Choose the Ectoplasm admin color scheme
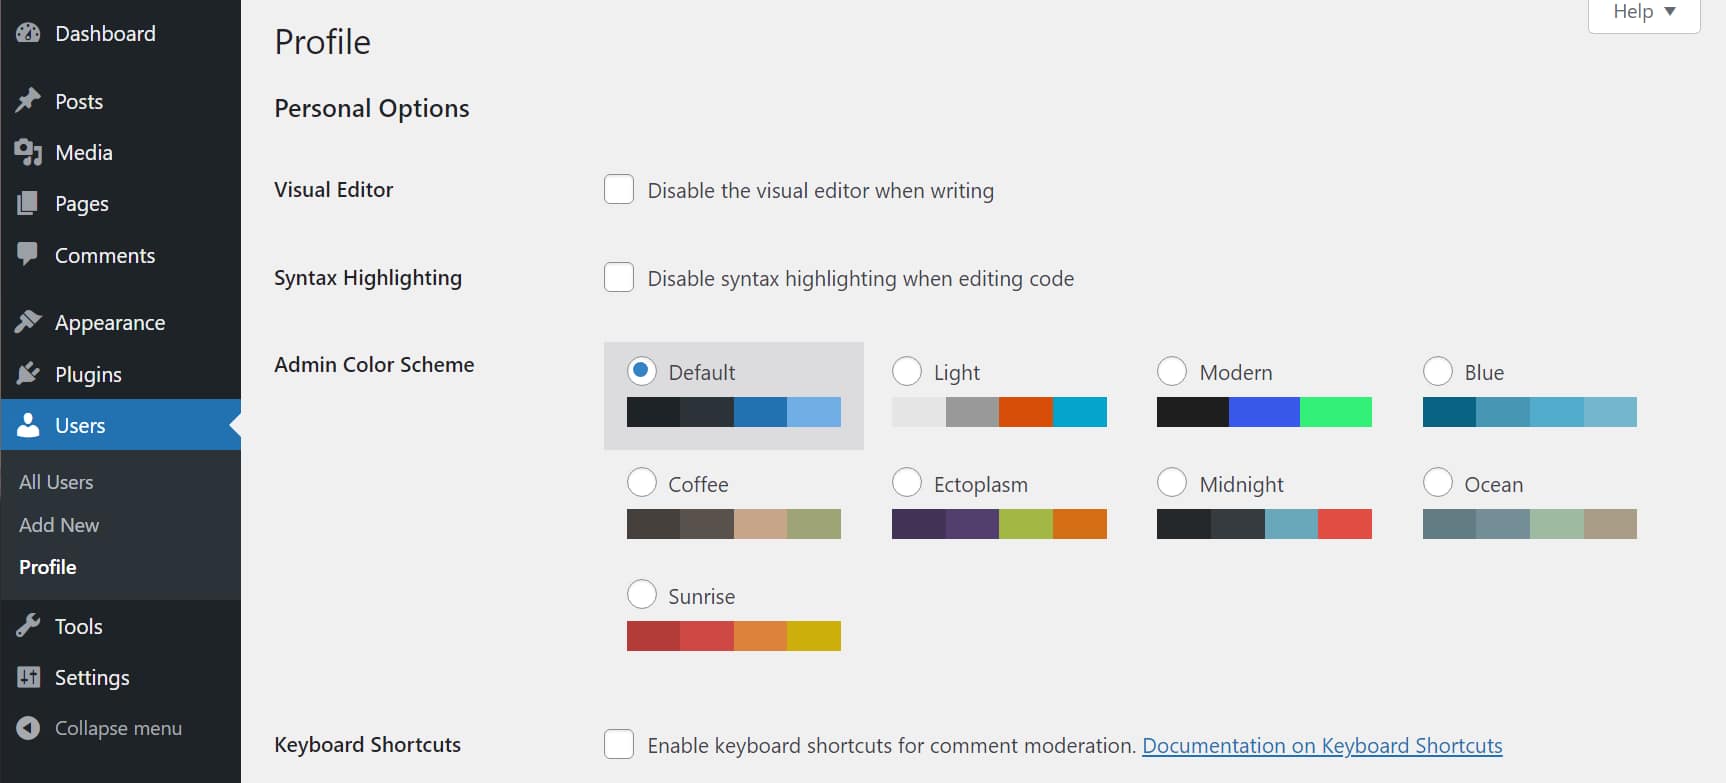 pos(907,483)
